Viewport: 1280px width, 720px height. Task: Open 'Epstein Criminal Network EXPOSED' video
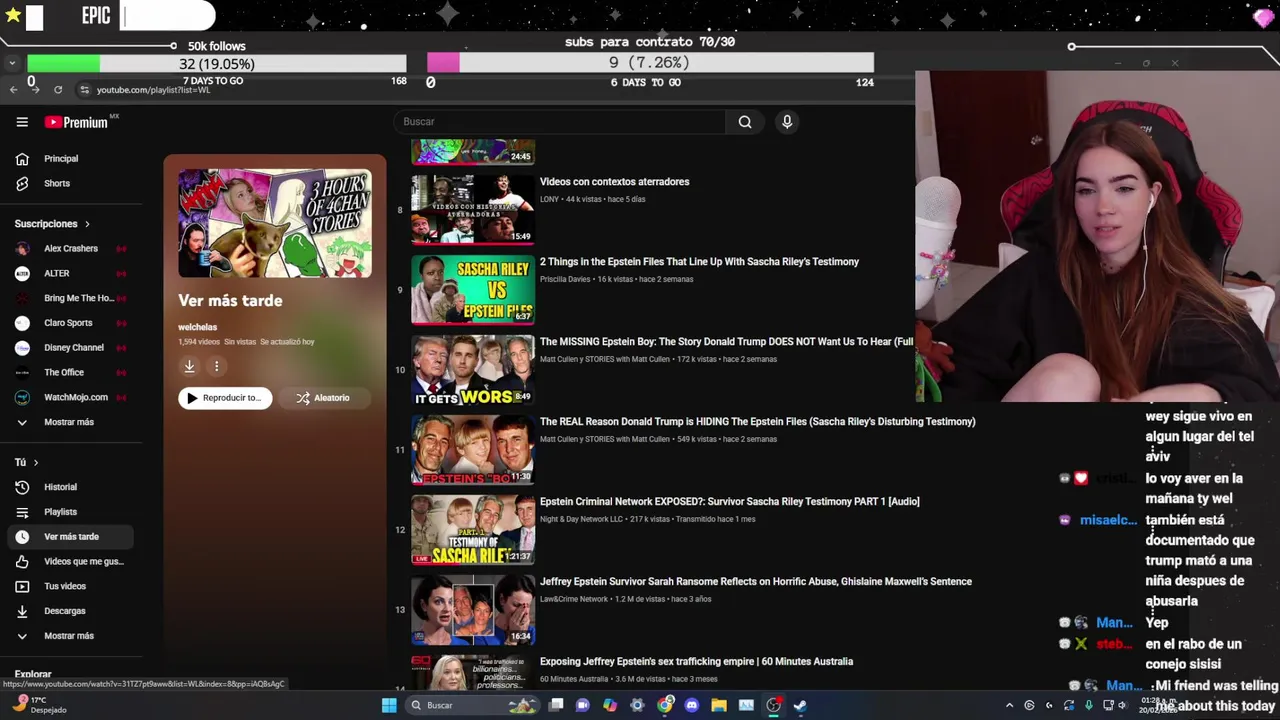729,502
